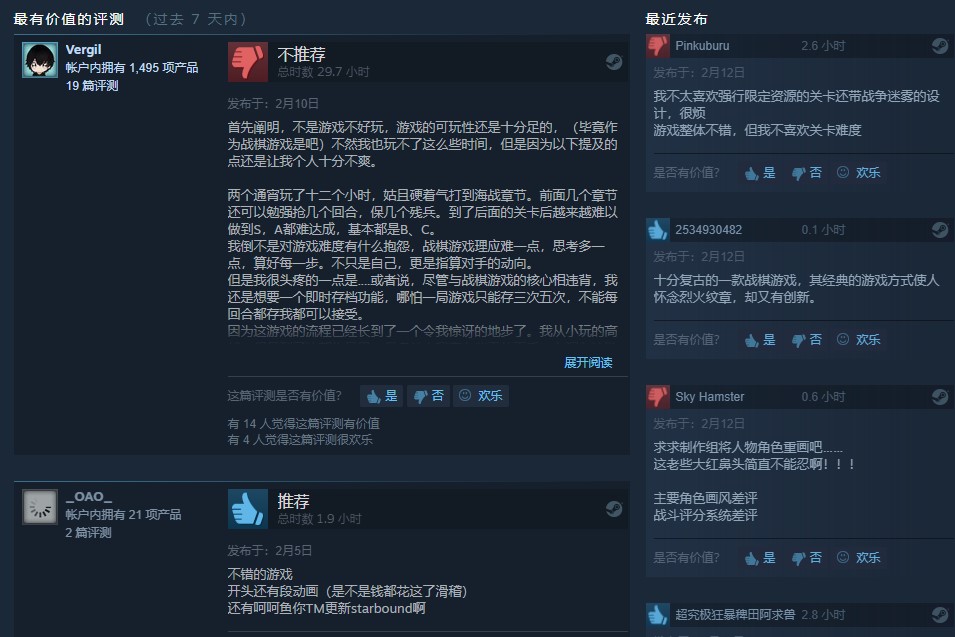955x637 pixels.
Task: Vote 是 on Pinkuburu's recent review
Action: (x=760, y=173)
